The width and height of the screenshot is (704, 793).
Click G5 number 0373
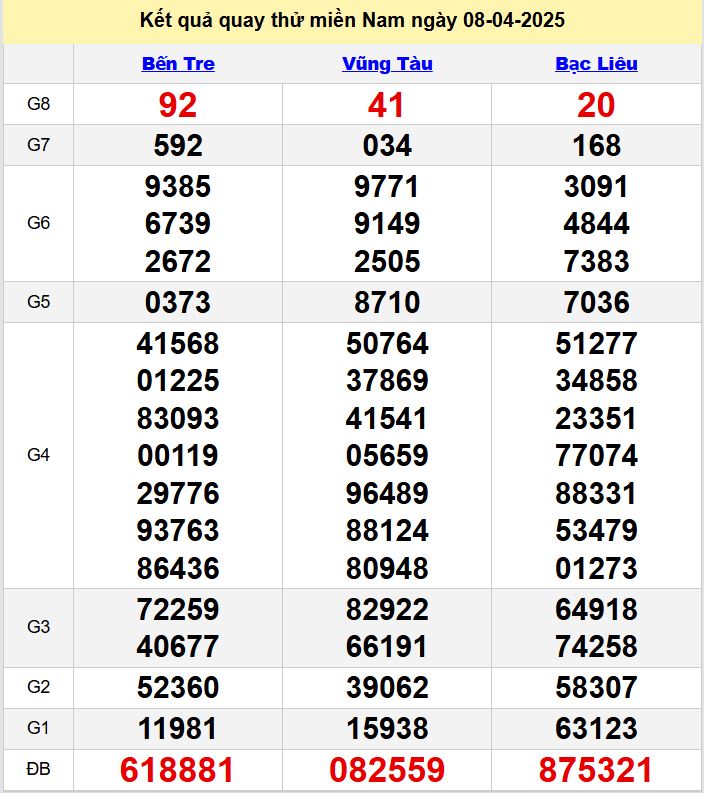[x=178, y=302]
